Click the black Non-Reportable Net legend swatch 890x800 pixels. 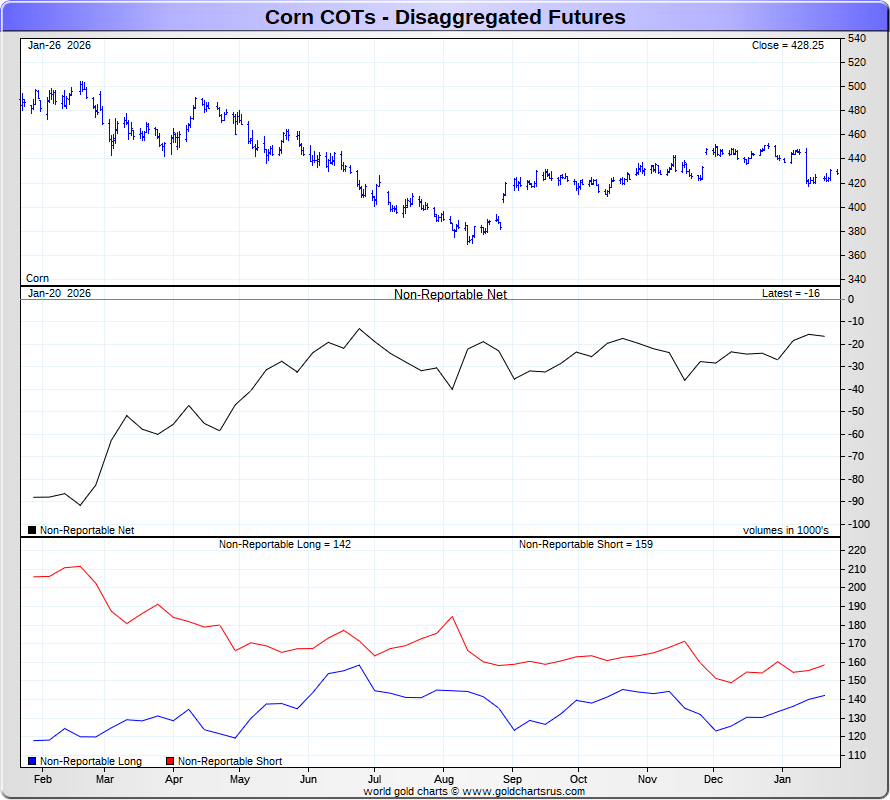click(32, 530)
